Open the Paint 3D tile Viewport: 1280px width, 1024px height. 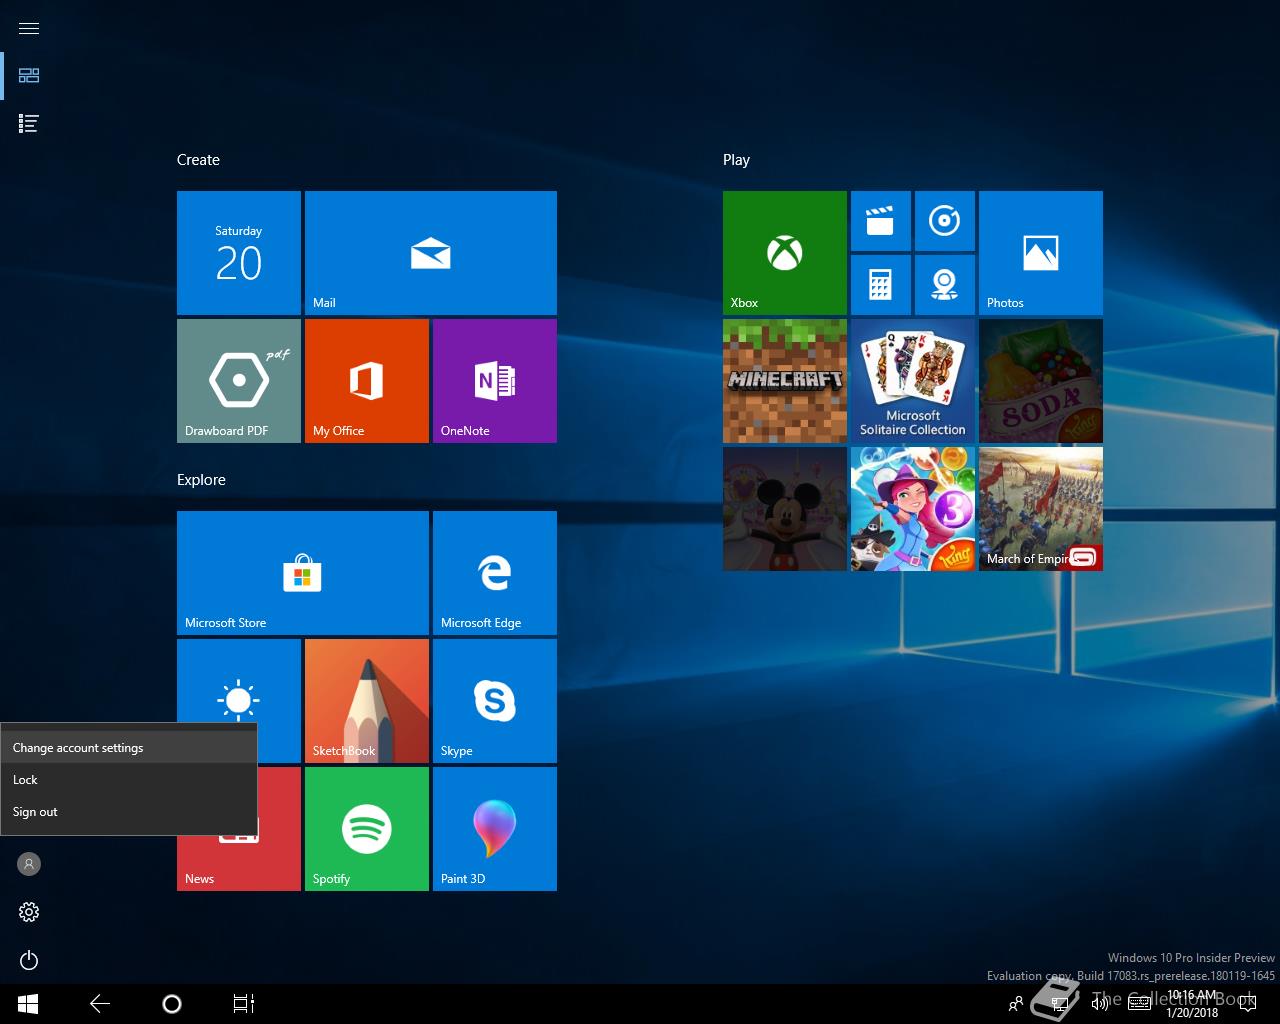[x=495, y=829]
